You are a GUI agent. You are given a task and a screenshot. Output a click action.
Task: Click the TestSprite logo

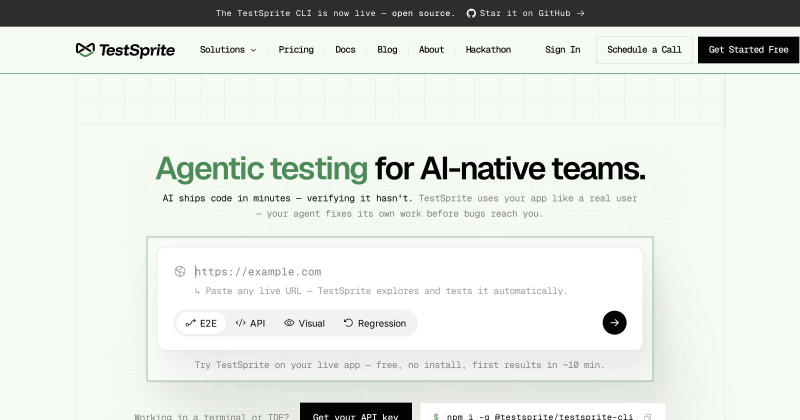(125, 50)
